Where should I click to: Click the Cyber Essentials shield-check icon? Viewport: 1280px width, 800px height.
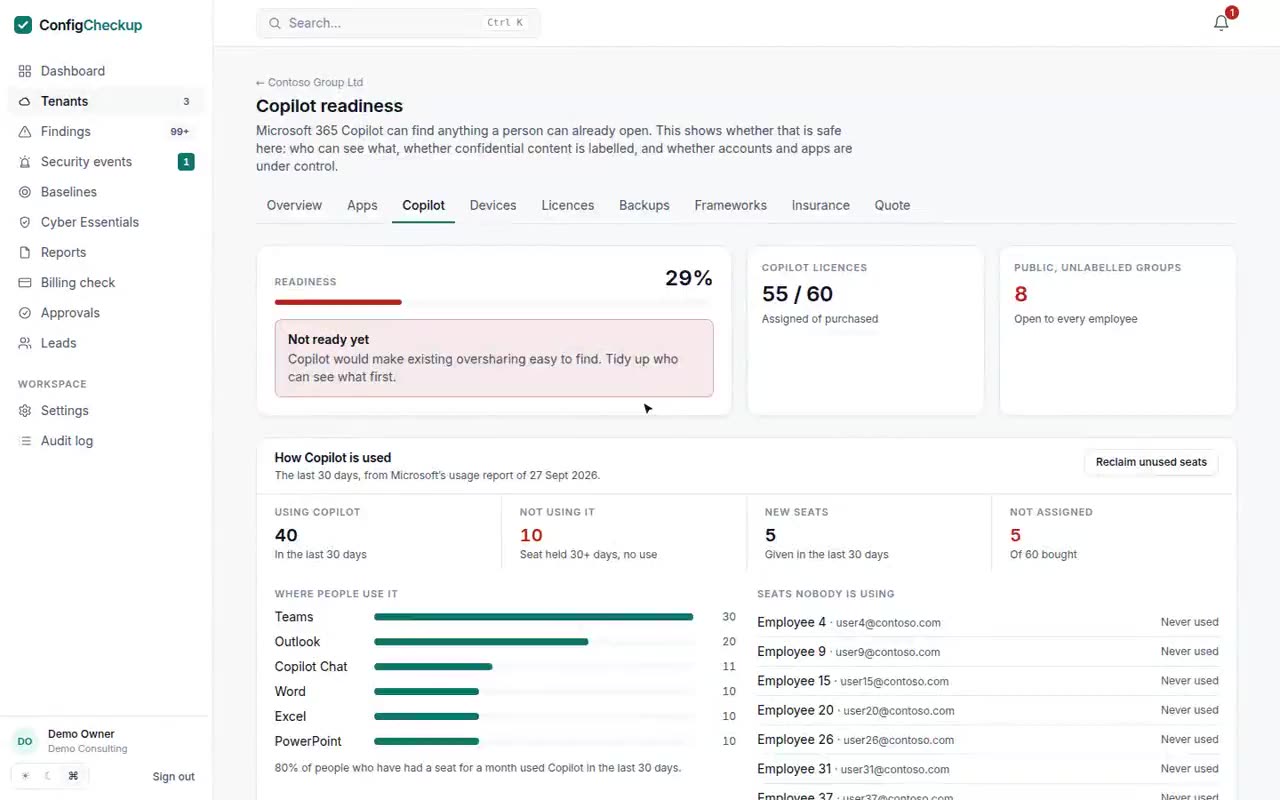[x=25, y=222]
